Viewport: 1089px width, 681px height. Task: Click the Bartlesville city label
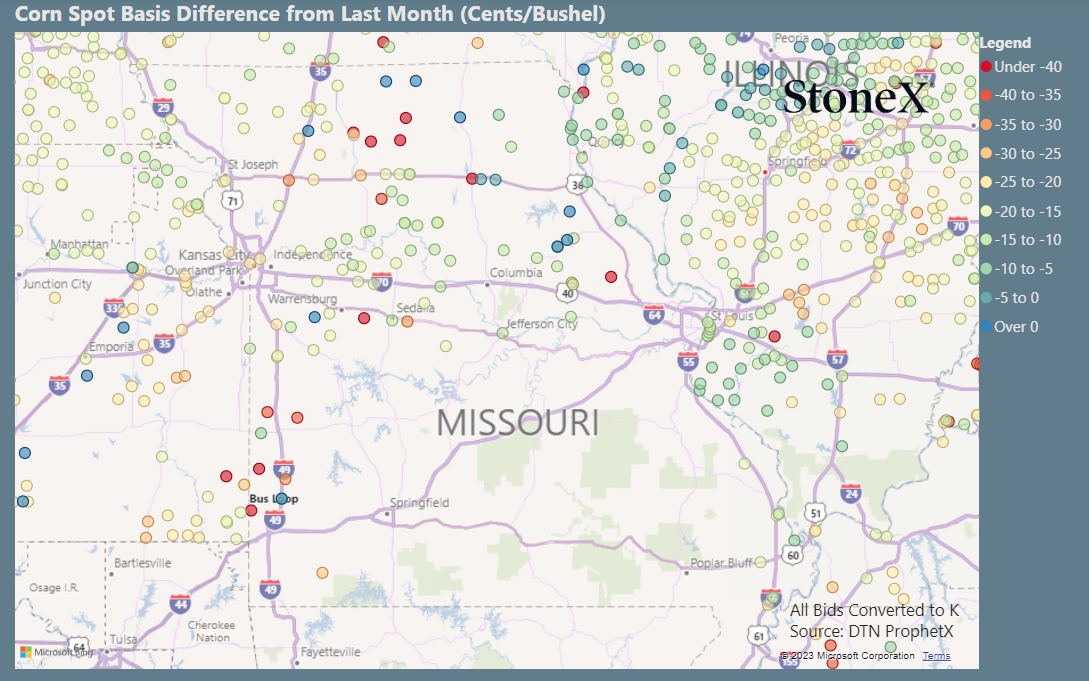pyautogui.click(x=142, y=563)
